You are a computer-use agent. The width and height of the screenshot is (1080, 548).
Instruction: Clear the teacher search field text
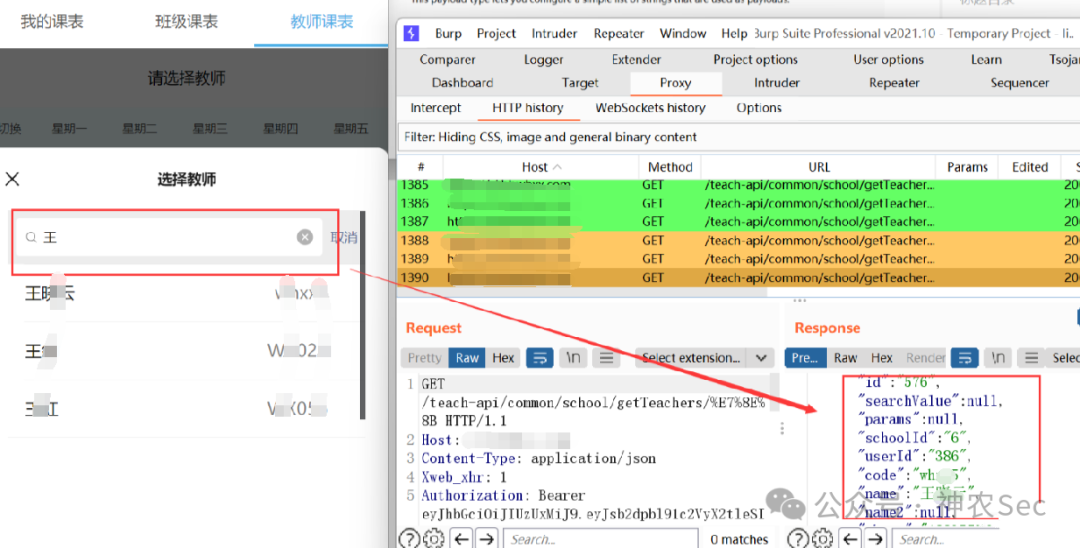pos(304,238)
